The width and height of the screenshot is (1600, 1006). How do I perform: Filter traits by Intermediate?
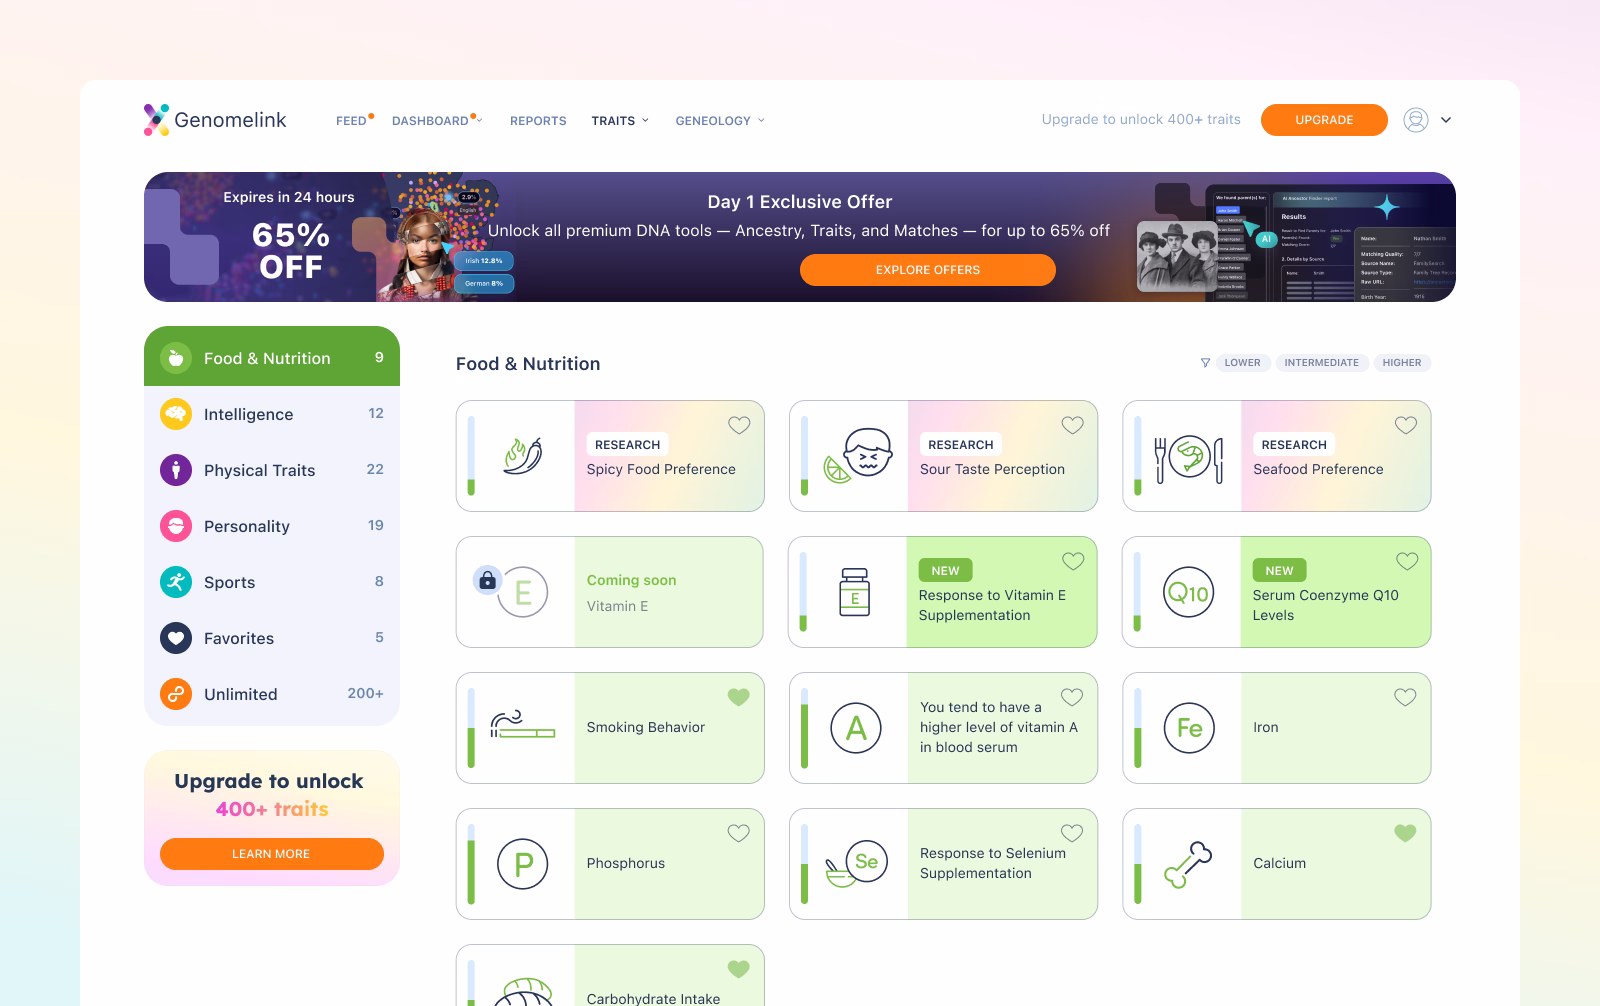point(1322,363)
